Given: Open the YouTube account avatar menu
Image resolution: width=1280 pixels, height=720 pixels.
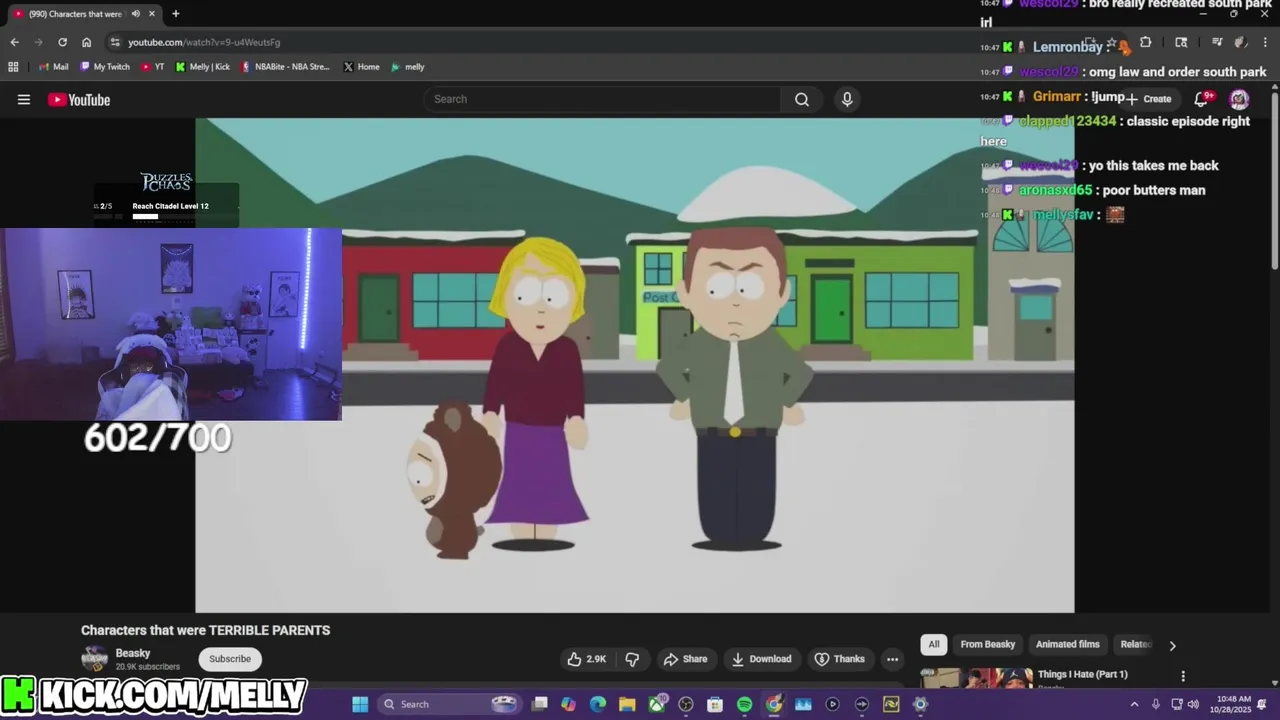Looking at the screenshot, I should 1239,99.
